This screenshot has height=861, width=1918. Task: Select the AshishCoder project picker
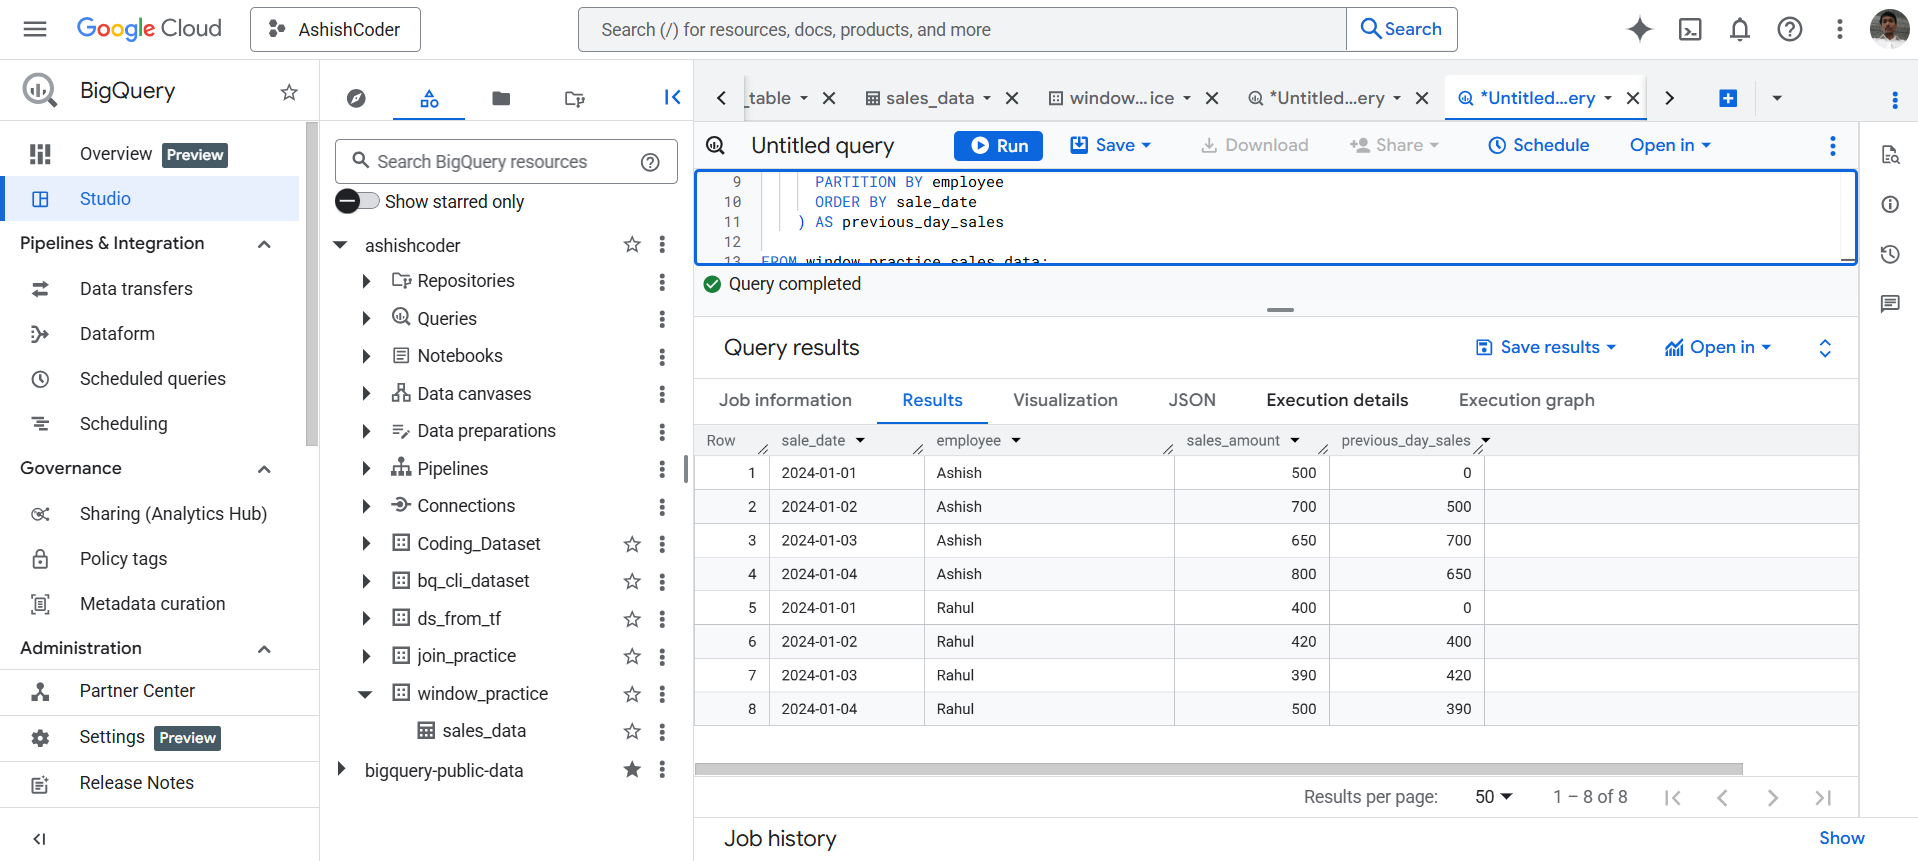335,29
